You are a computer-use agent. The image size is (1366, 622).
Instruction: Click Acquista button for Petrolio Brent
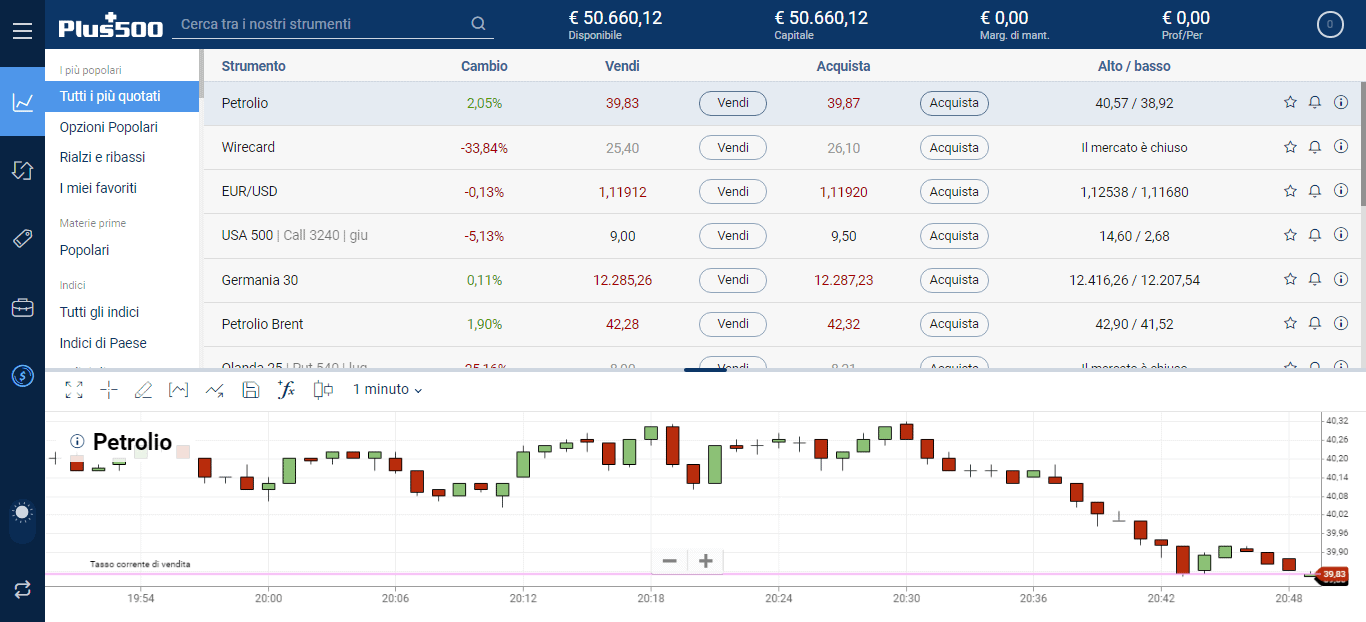point(954,324)
